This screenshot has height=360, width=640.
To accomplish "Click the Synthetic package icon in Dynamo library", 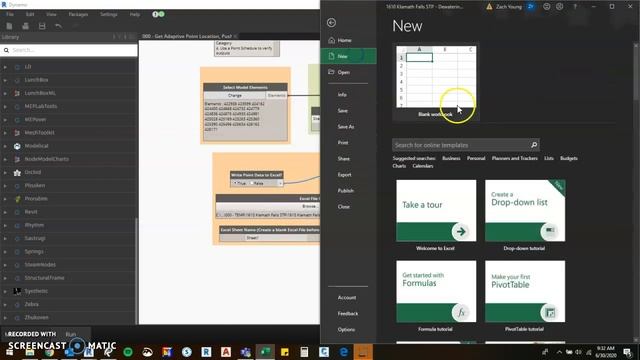I will [17, 291].
